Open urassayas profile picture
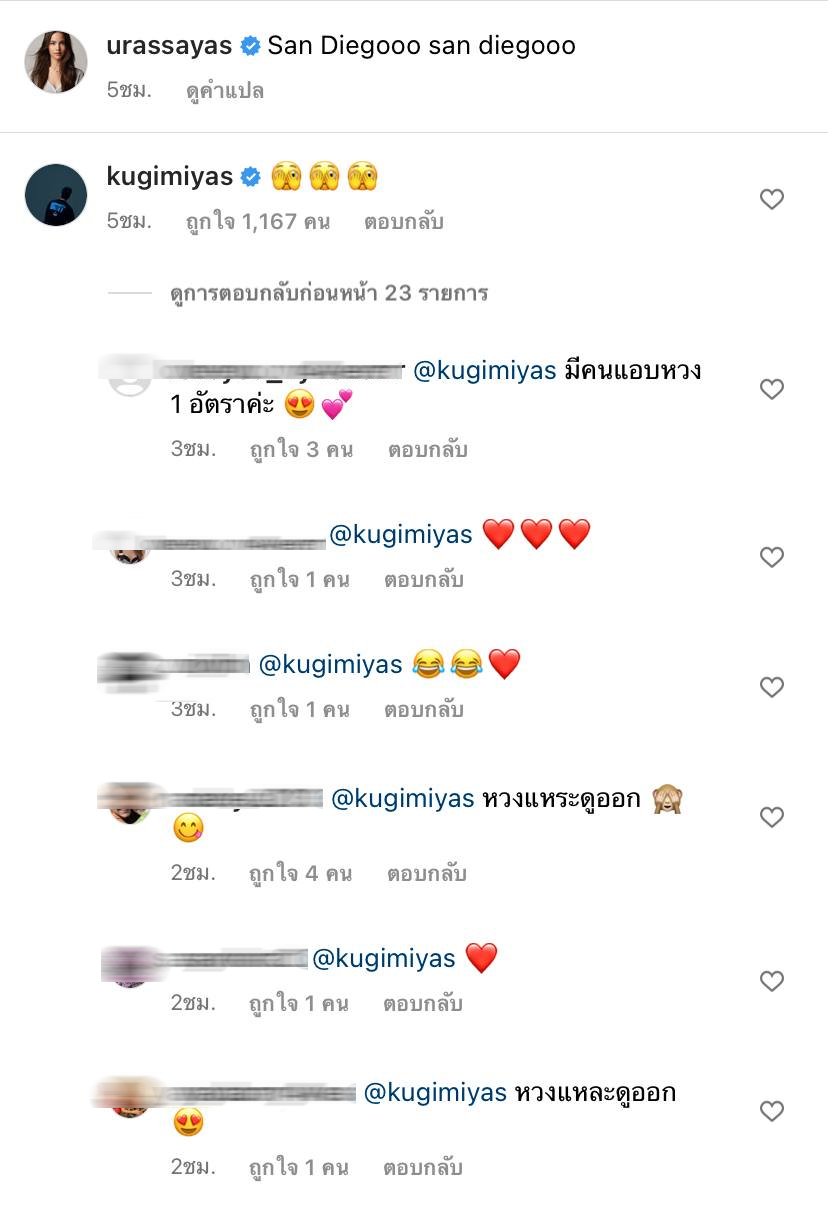 click(56, 61)
